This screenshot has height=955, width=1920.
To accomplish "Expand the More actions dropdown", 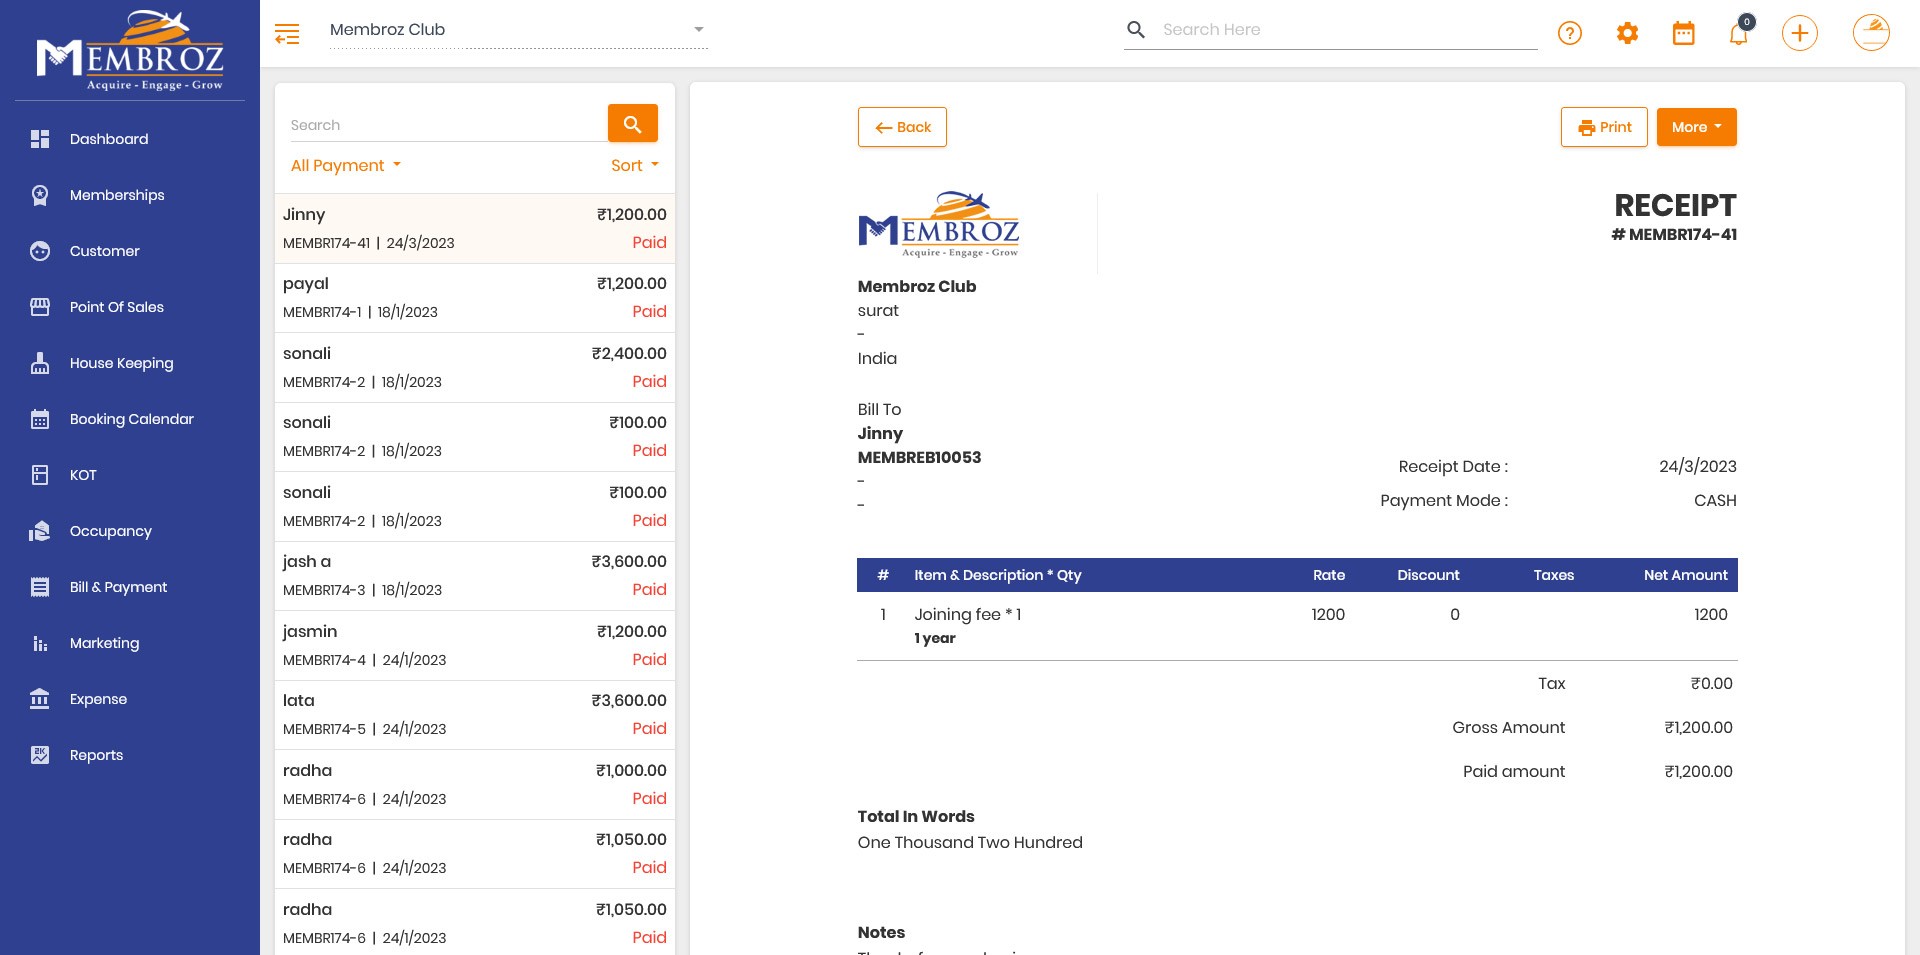I will tap(1697, 127).
